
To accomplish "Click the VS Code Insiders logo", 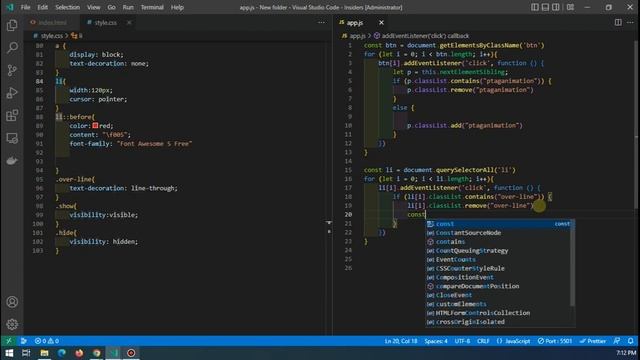I will coord(10,7).
